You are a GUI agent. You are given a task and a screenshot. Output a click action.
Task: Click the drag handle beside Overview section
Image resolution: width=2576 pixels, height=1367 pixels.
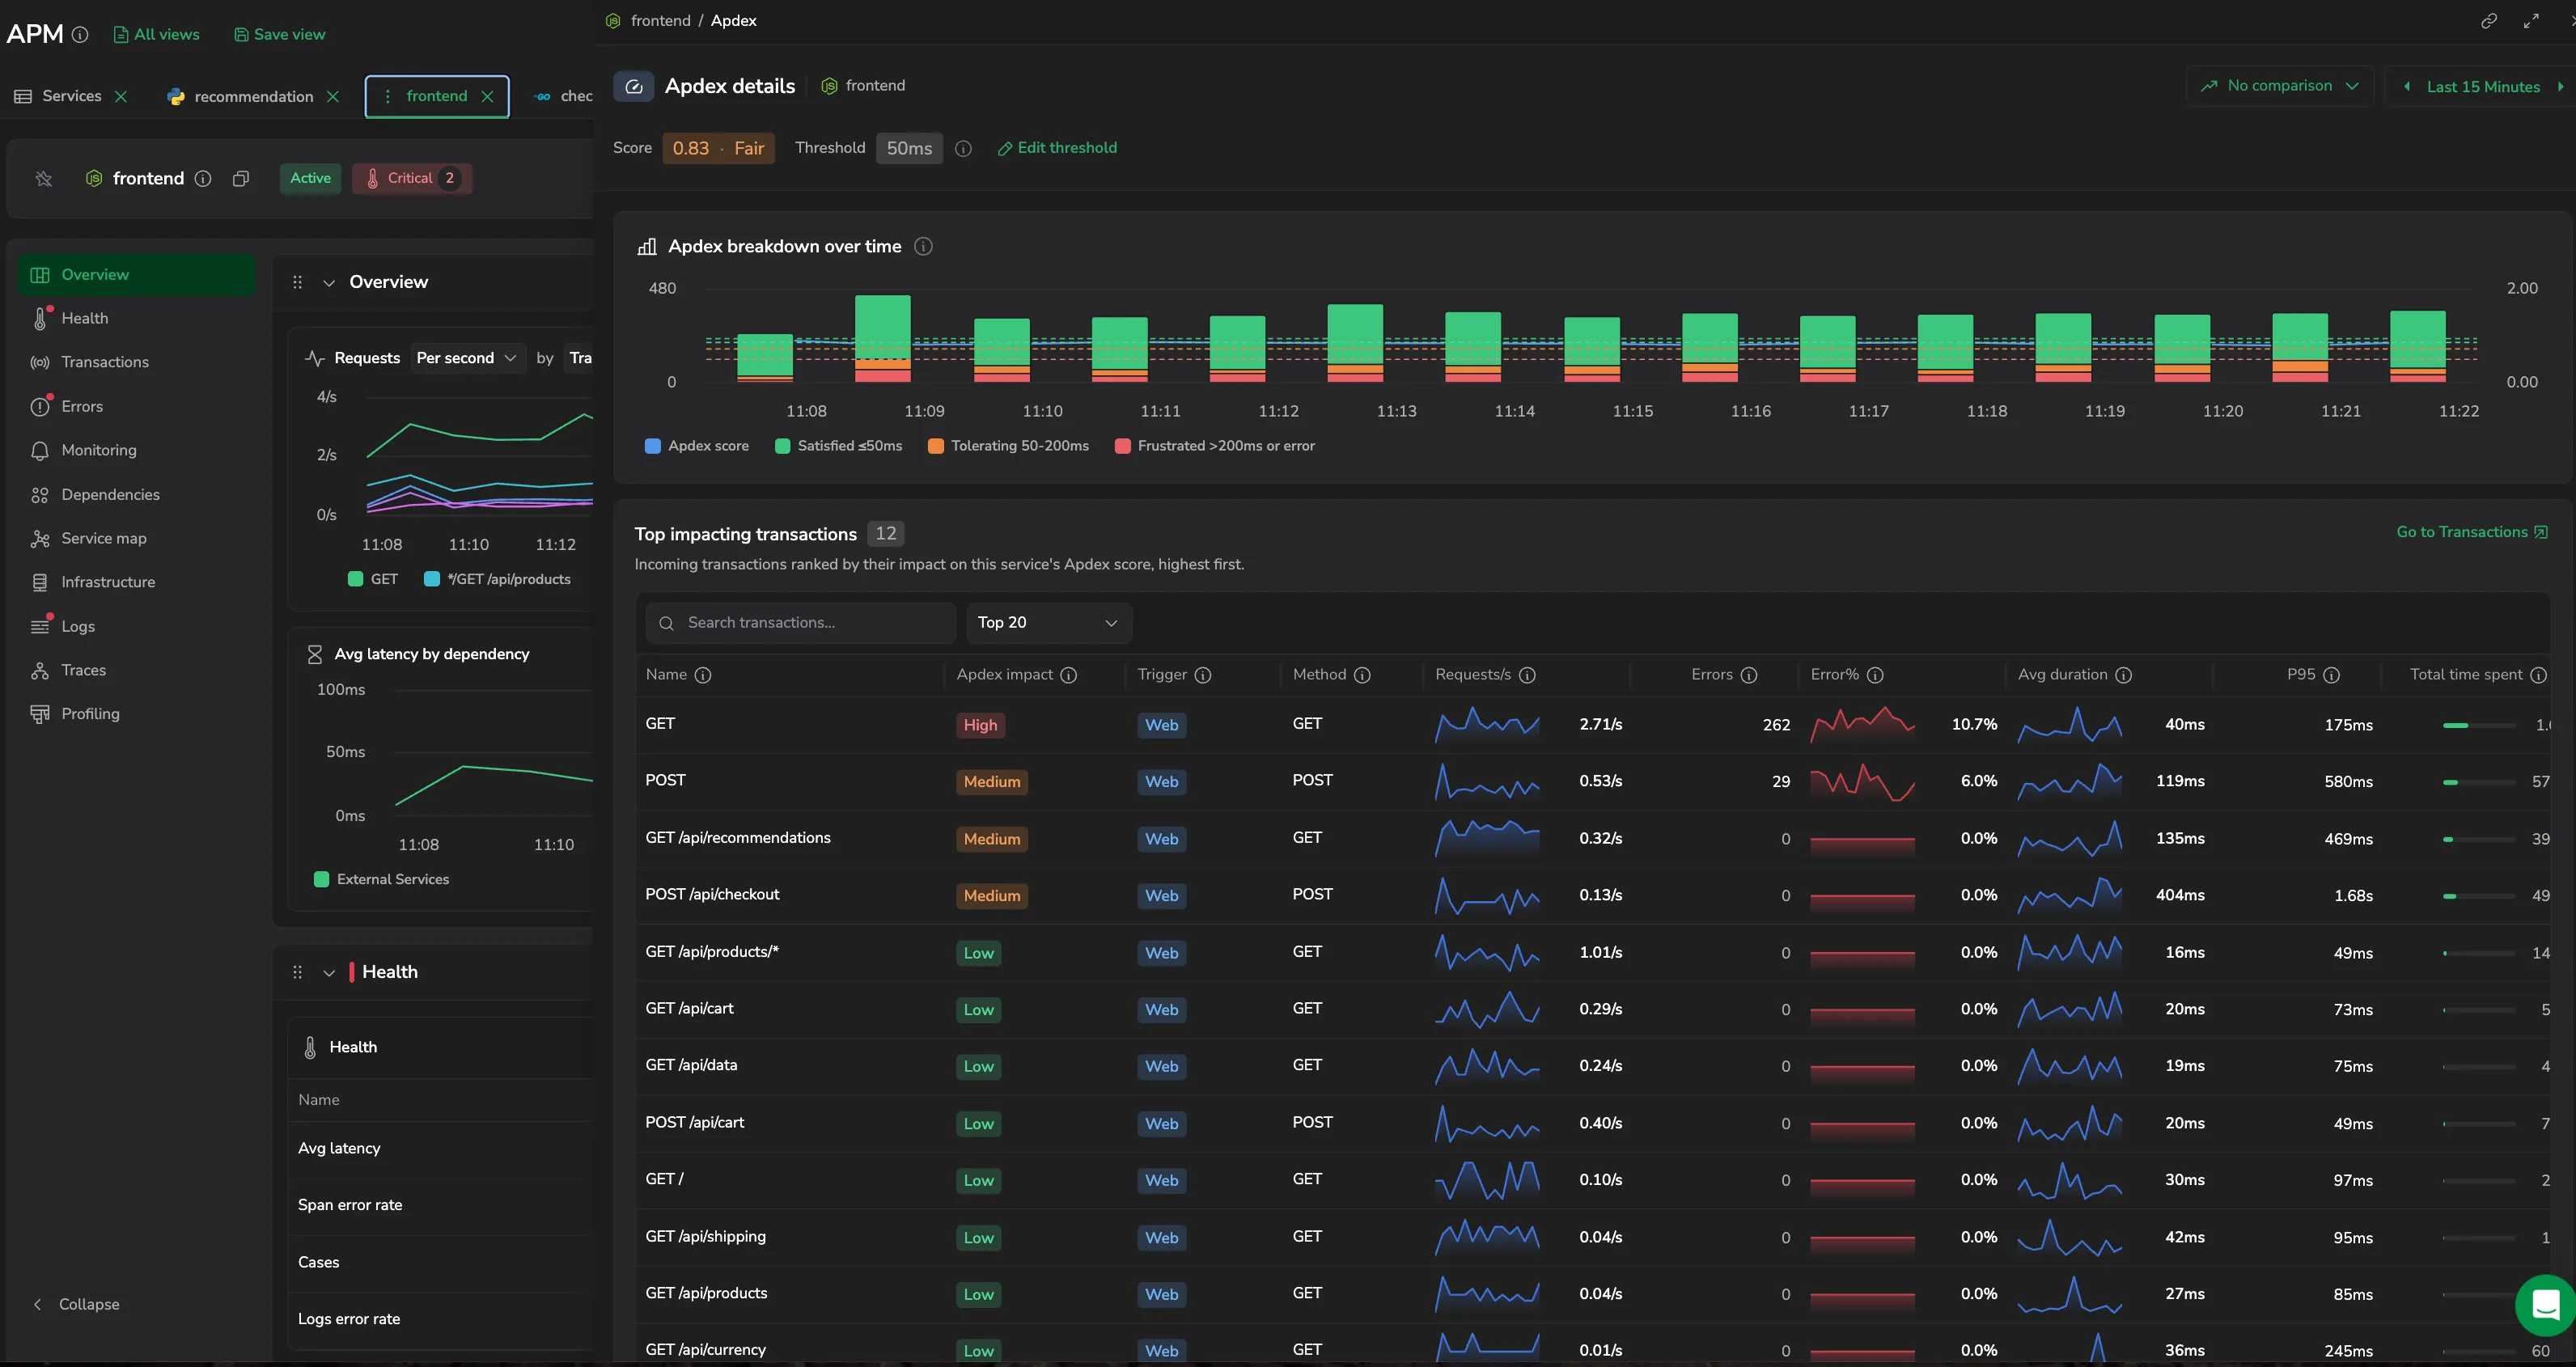pyautogui.click(x=297, y=282)
